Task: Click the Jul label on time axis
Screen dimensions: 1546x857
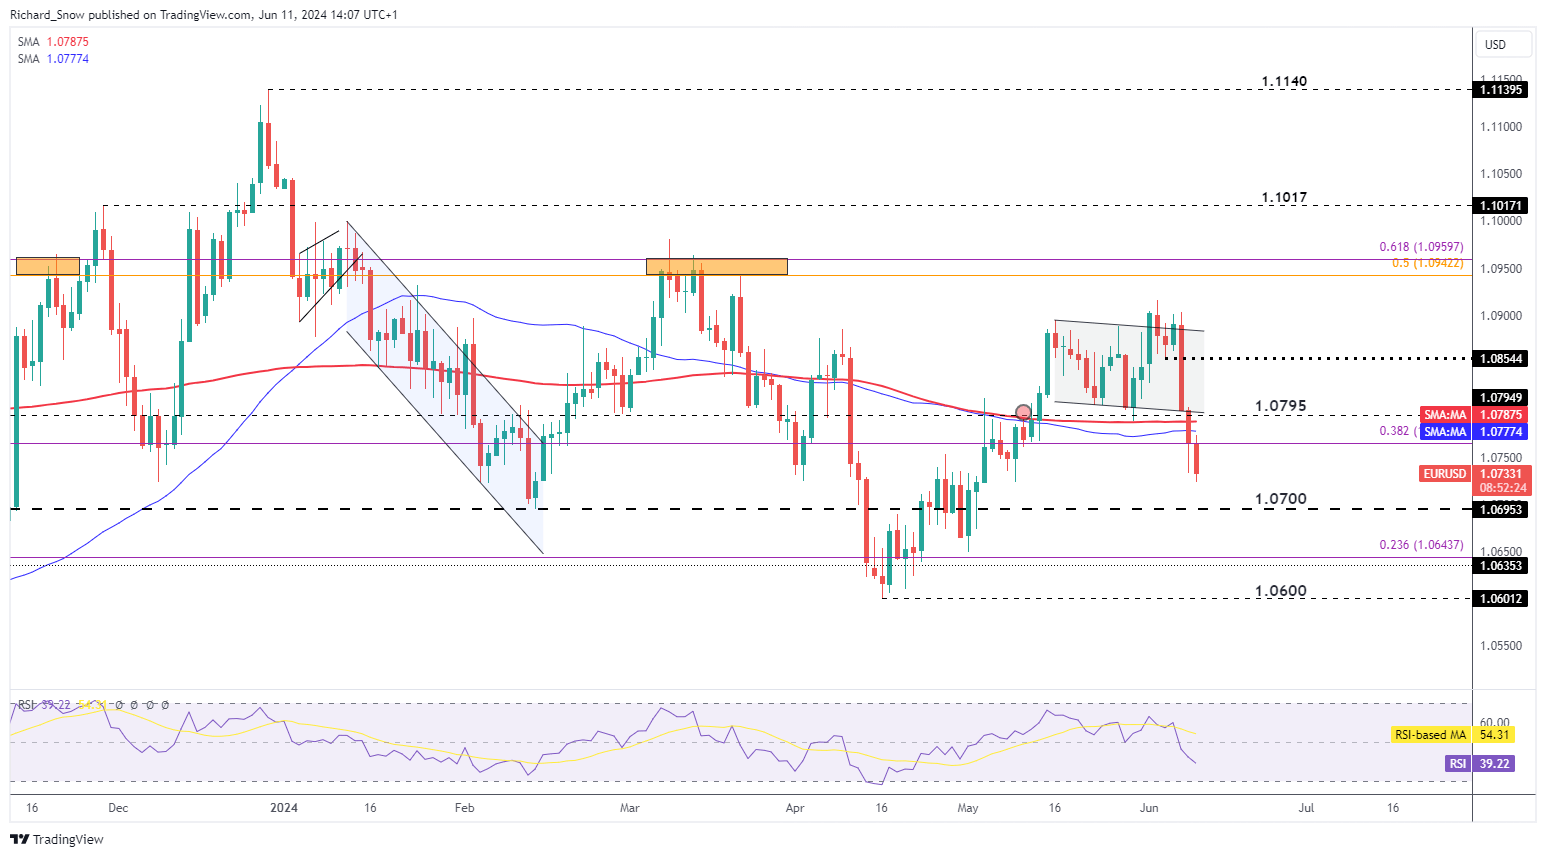Action: 1307,808
